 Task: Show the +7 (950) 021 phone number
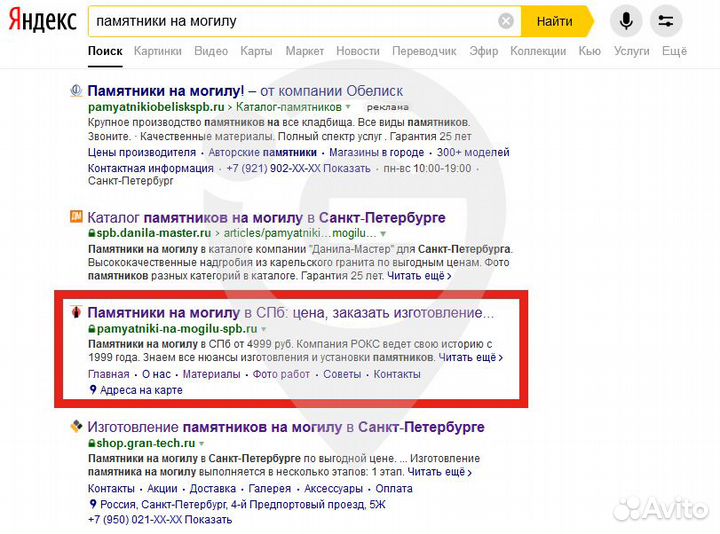[160, 520]
